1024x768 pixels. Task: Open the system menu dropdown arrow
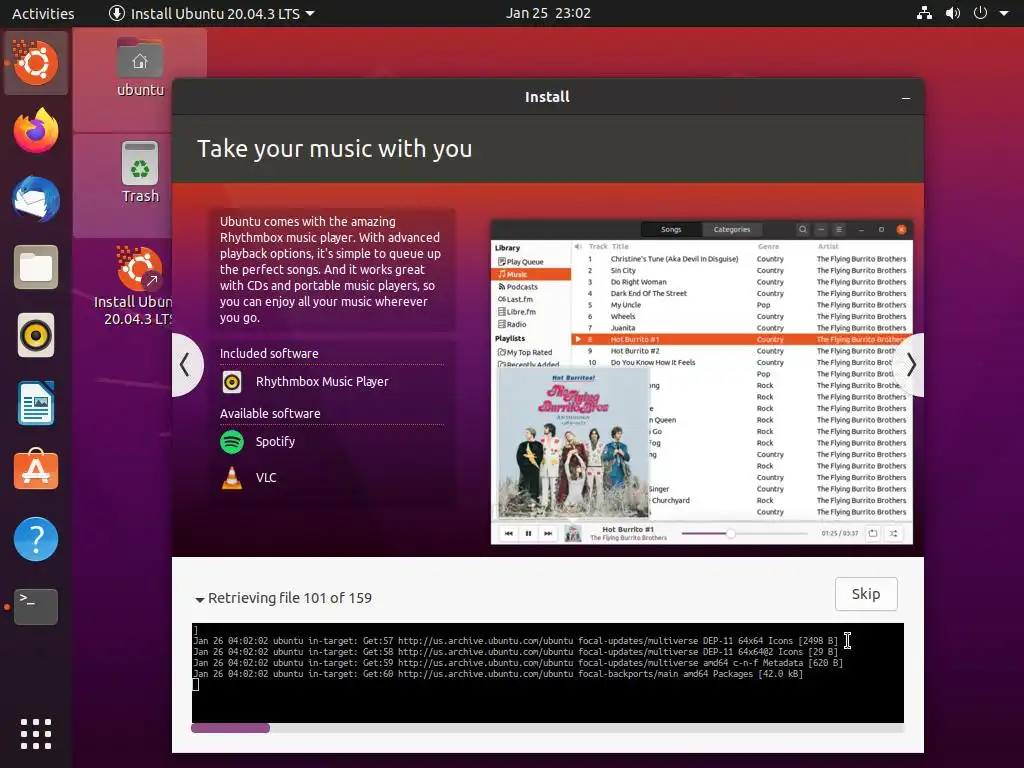[x=1004, y=13]
